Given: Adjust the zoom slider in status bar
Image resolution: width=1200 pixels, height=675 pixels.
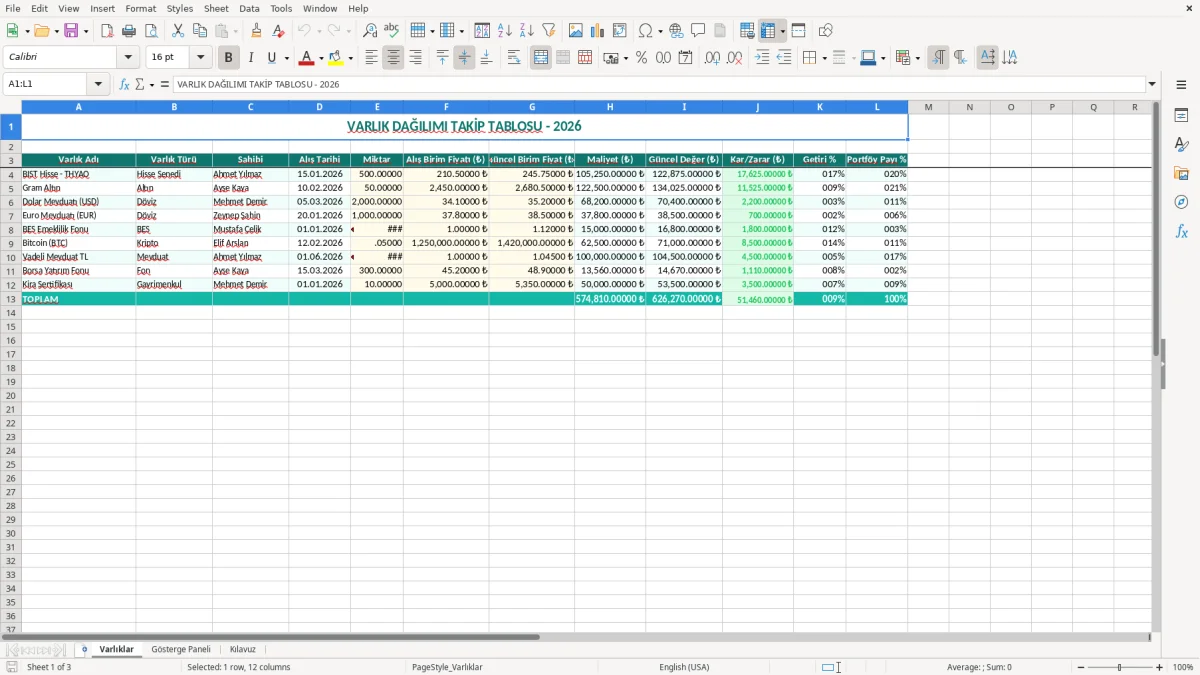Looking at the screenshot, I should (x=1119, y=667).
